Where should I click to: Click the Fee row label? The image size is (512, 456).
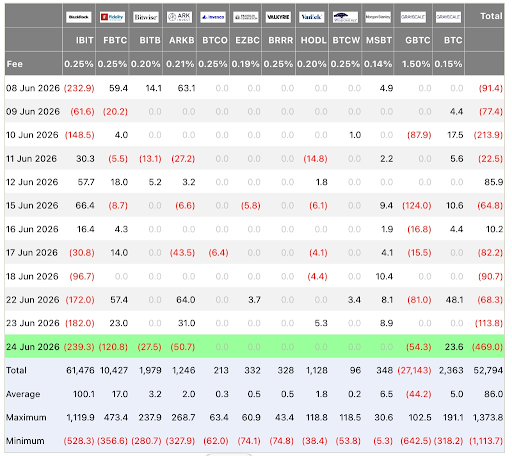[14, 64]
